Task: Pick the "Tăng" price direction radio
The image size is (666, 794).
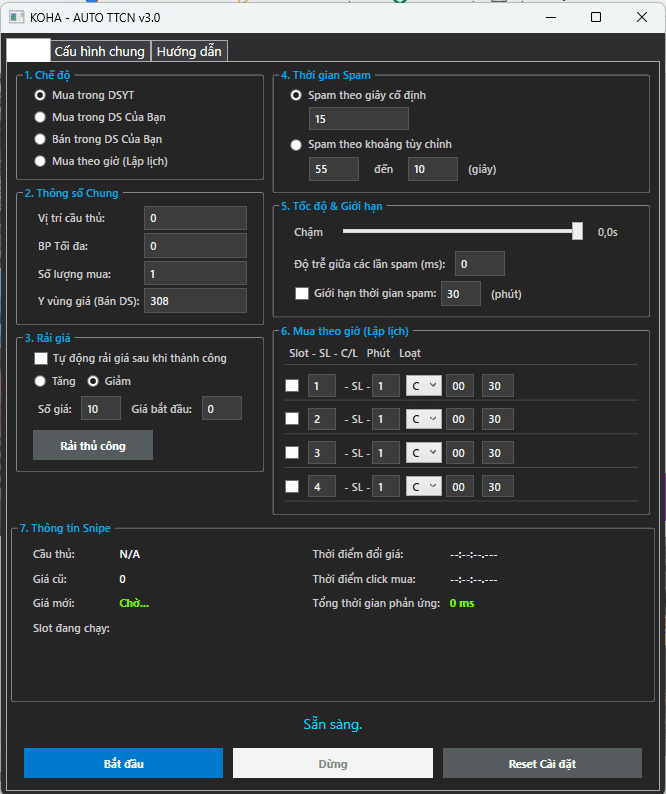Action: pos(40,381)
